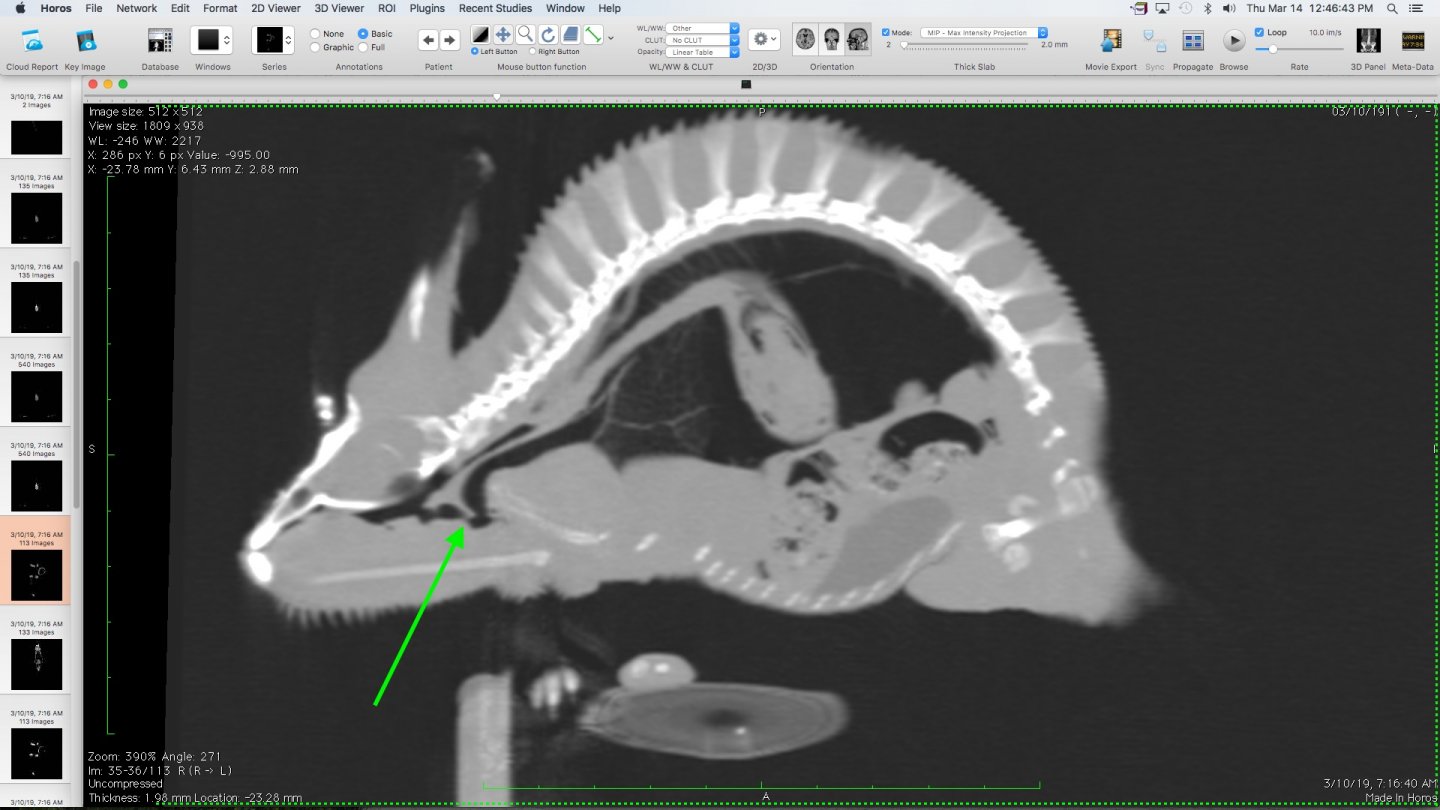Image resolution: width=1440 pixels, height=810 pixels.
Task: Open the 2D/3D gear dropdown
Action: 764,39
